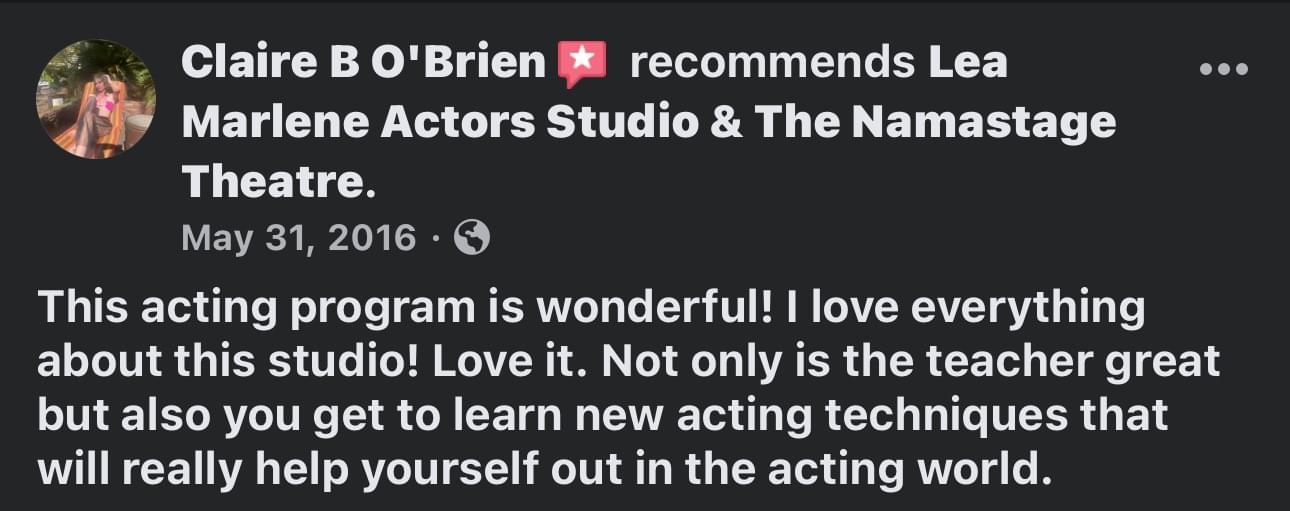
Task: Click the final line ending "acting world."
Action: 545,466
